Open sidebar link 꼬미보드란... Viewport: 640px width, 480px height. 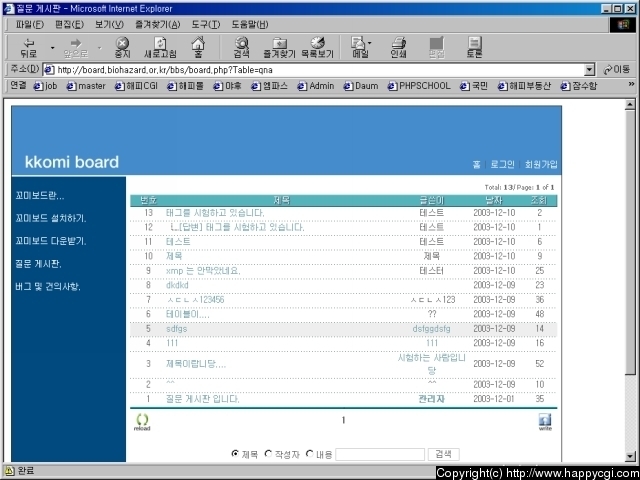[40, 196]
